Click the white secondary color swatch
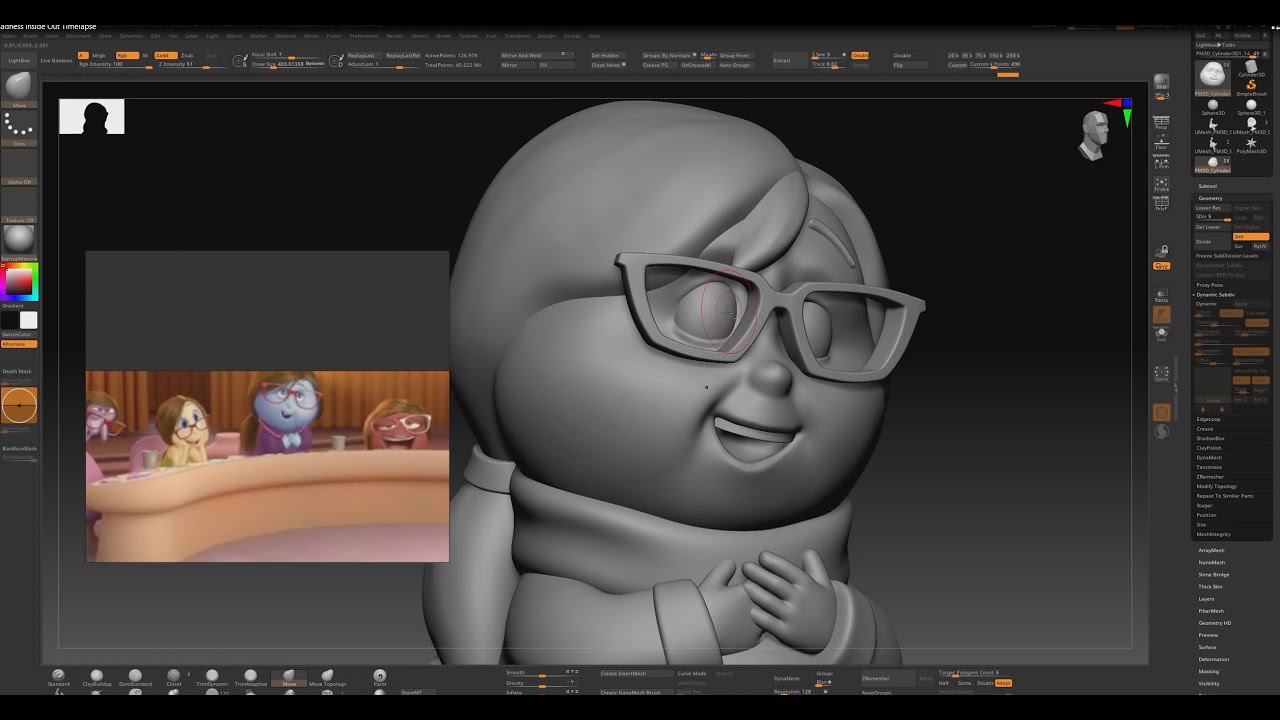Screen dimensions: 1280x720 coord(28,320)
